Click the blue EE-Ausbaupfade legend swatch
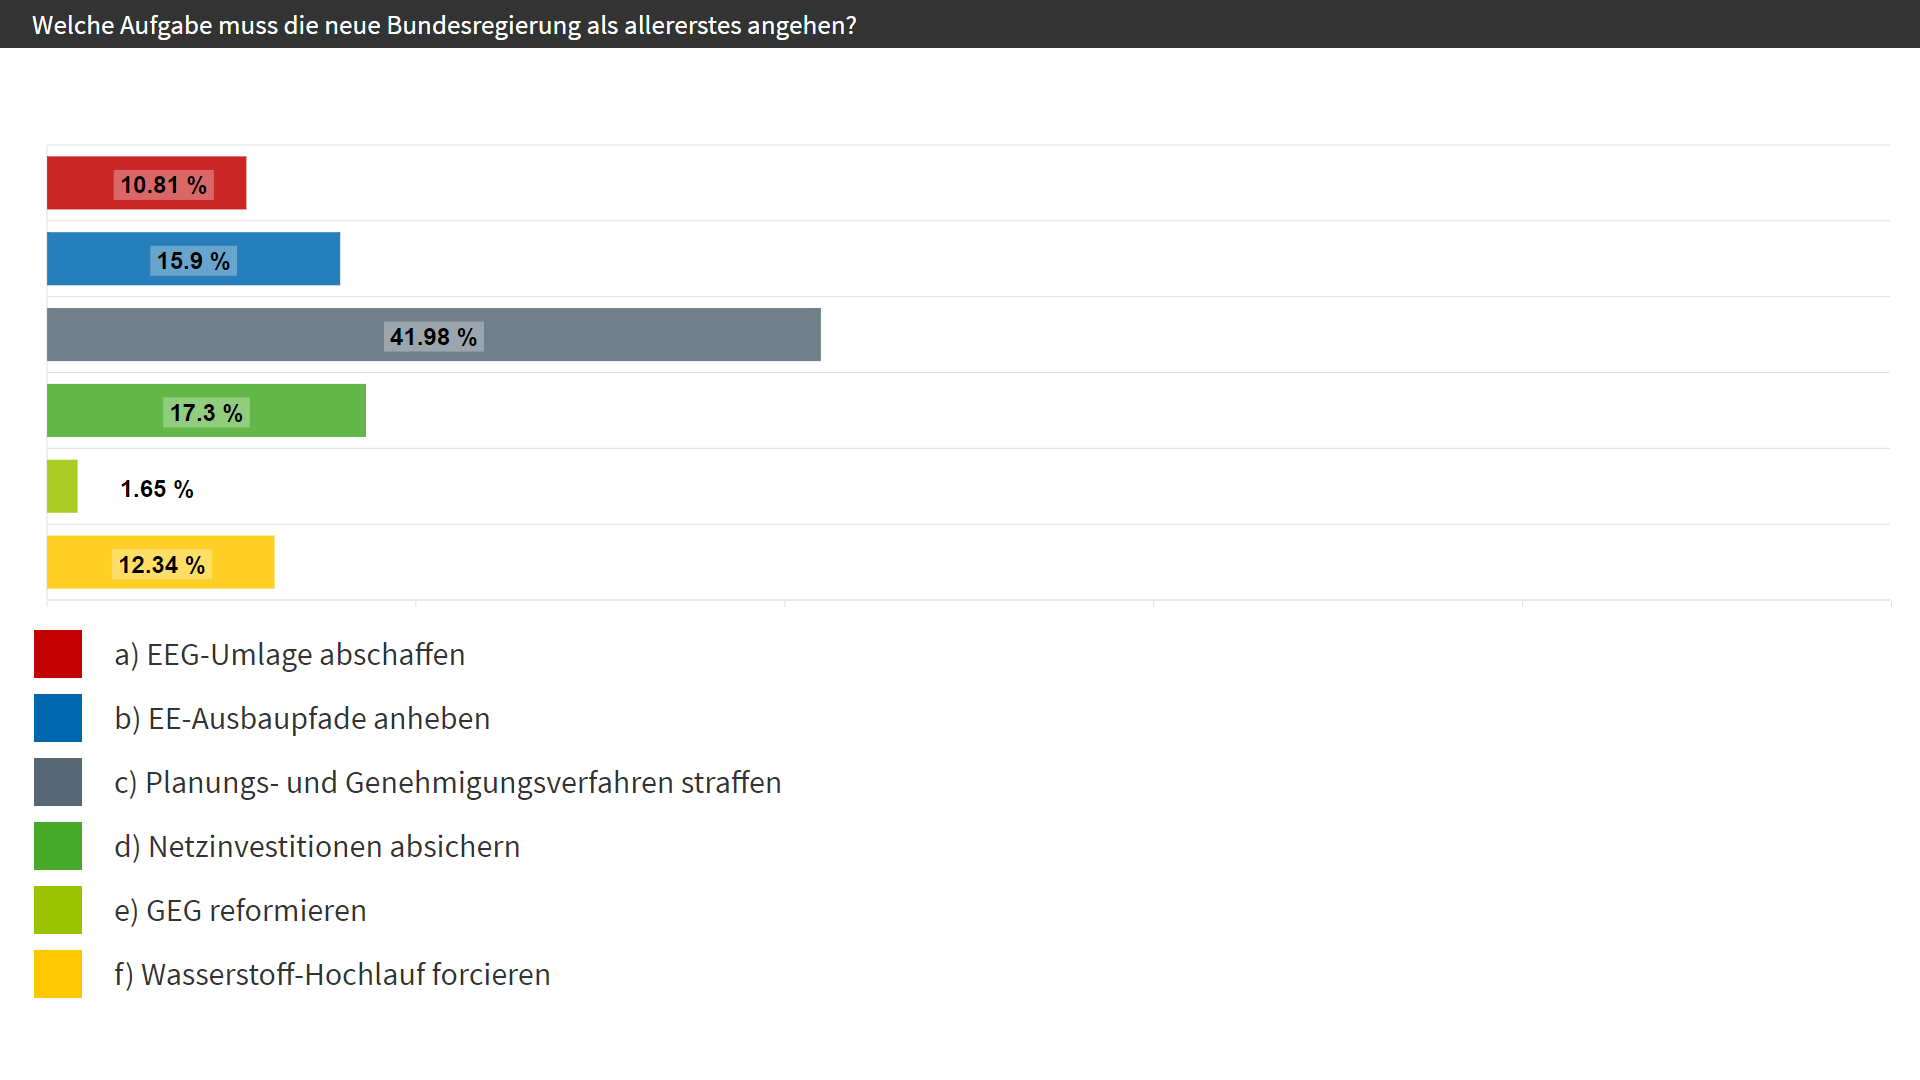The image size is (1920, 1080). point(58,718)
